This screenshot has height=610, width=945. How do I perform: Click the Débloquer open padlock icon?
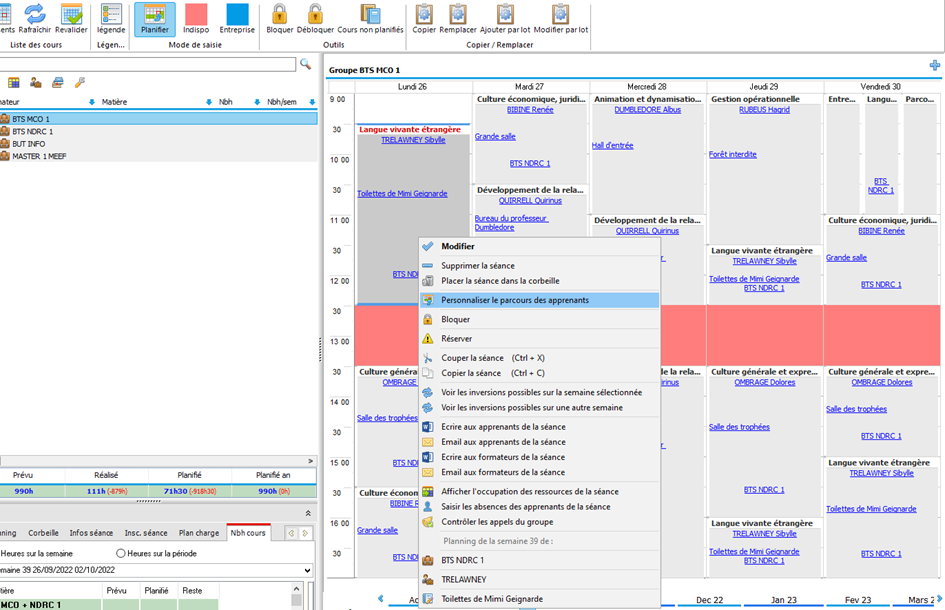(x=315, y=13)
